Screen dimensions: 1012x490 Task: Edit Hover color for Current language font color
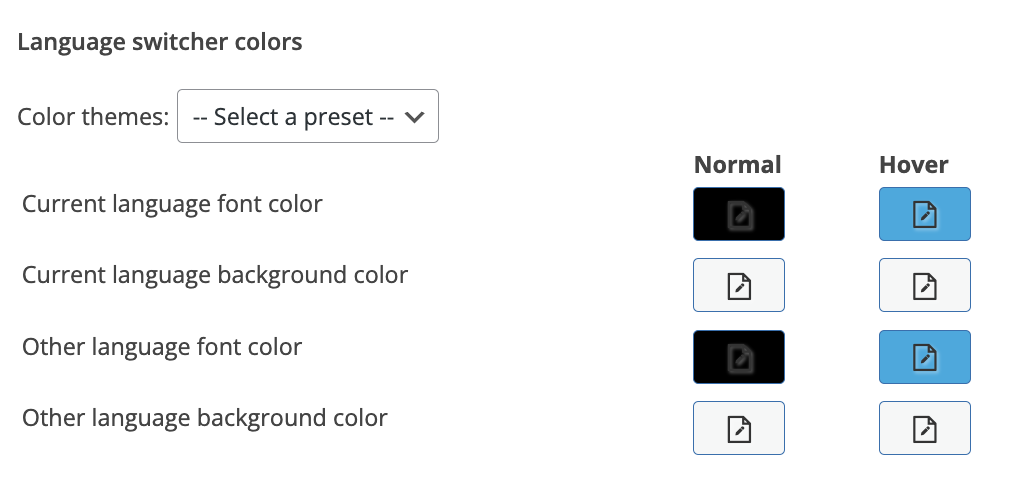(x=925, y=214)
